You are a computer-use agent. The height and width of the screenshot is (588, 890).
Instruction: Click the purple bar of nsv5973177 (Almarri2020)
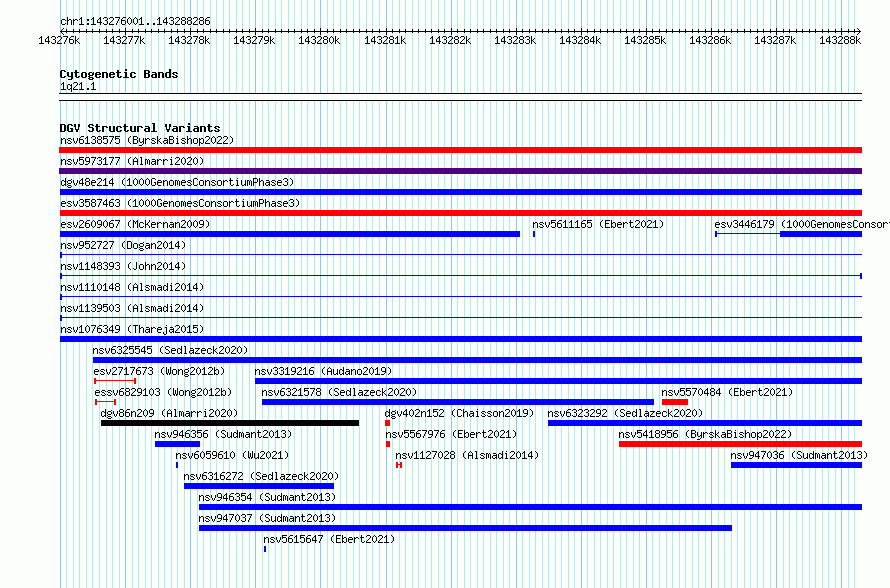click(x=460, y=171)
